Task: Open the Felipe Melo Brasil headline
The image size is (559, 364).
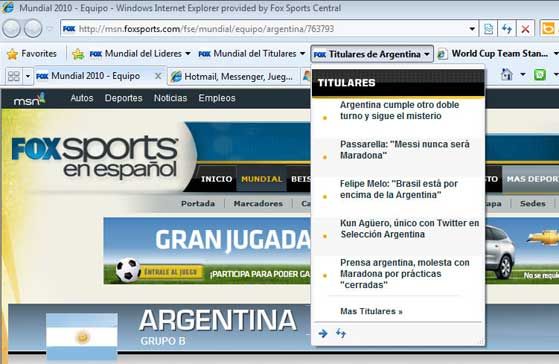Action: point(399,189)
